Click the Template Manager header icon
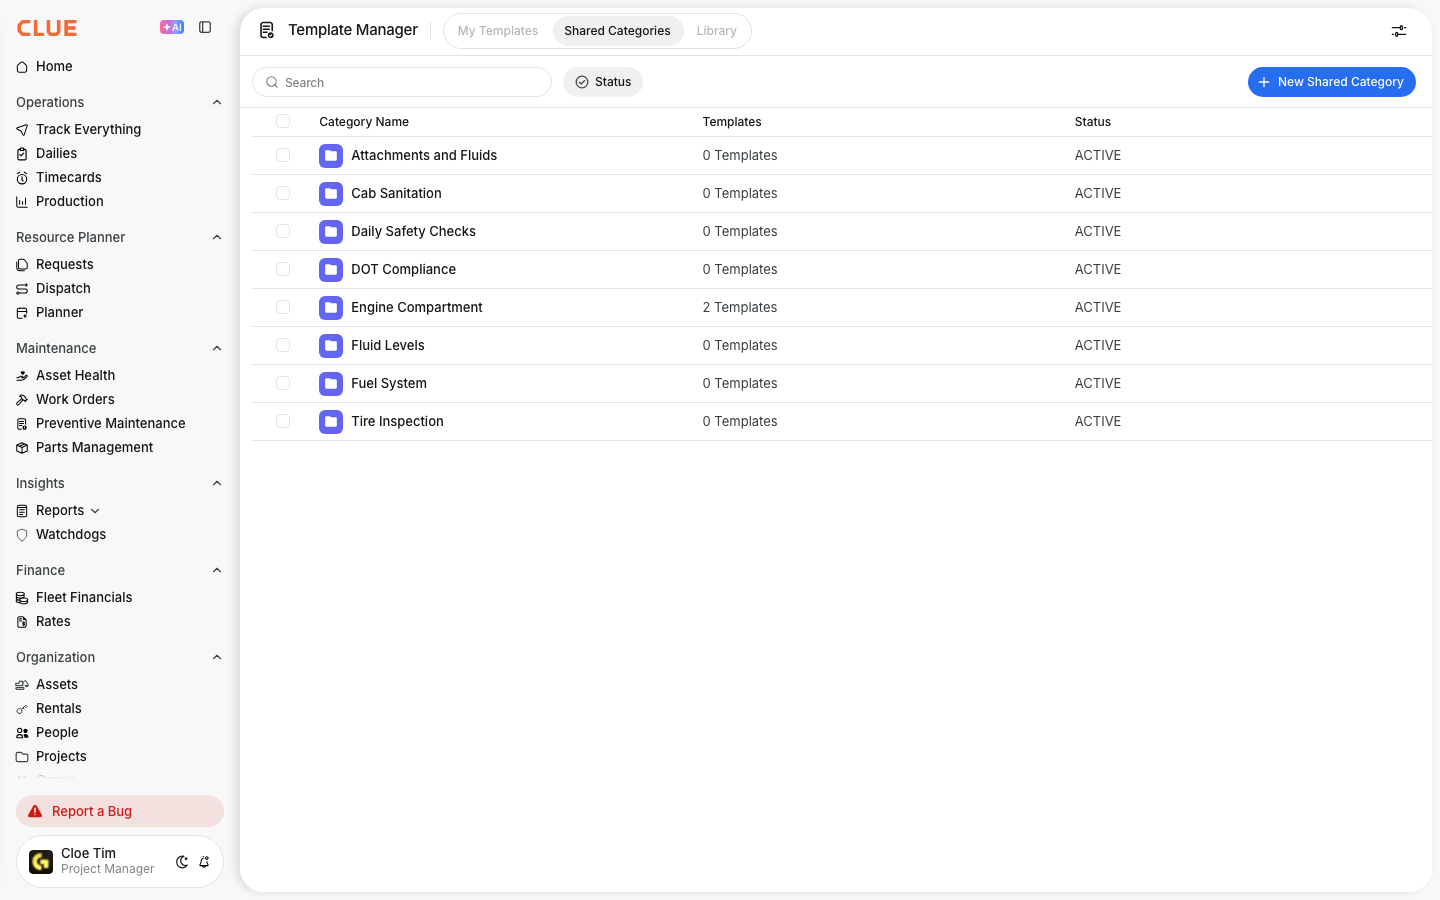1440x900 pixels. (267, 31)
